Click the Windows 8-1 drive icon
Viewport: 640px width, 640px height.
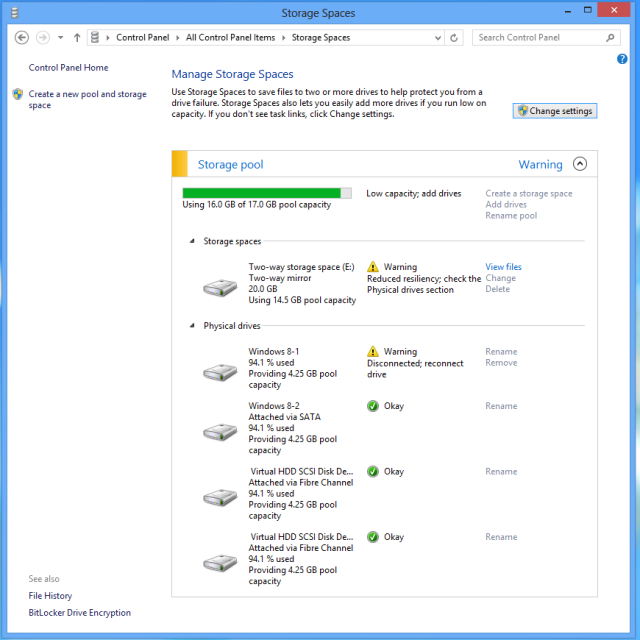coord(220,372)
